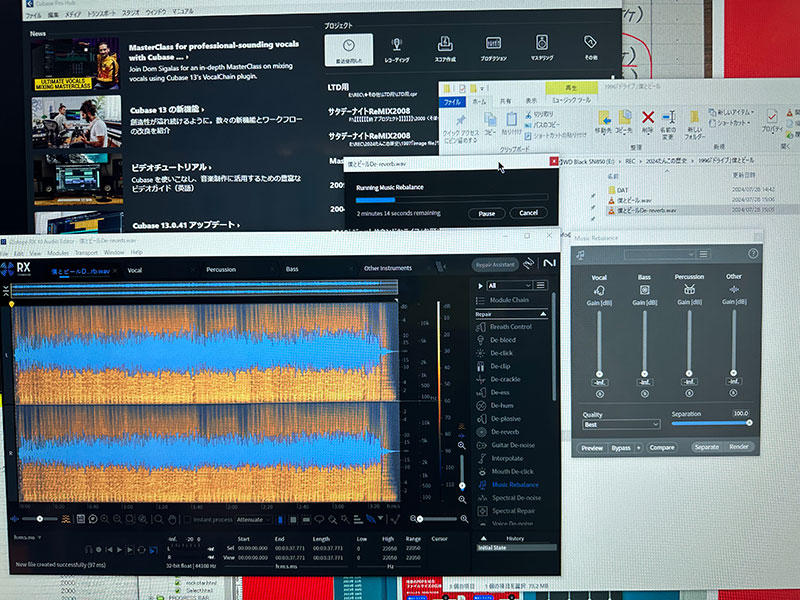Select the grab hand tool in RX toolbar
Image resolution: width=800 pixels, height=600 pixels.
(172, 519)
